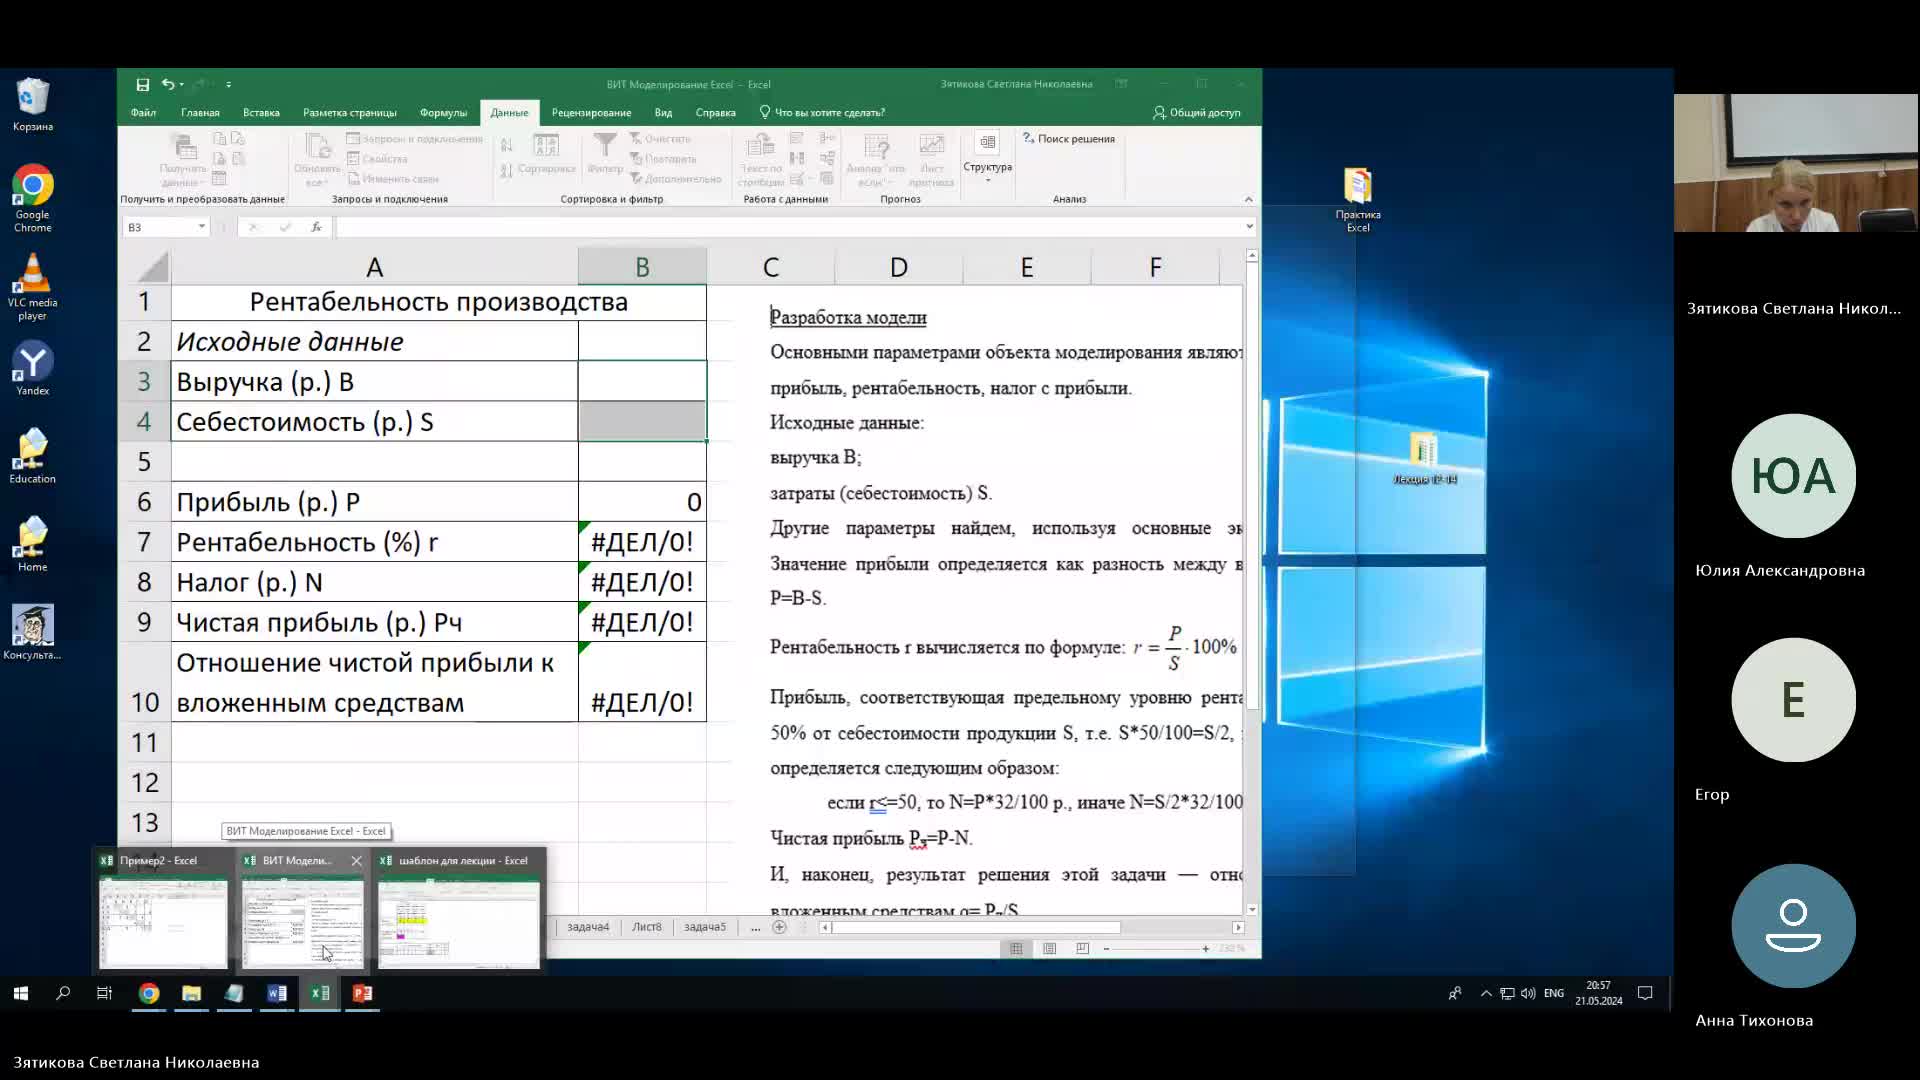Click the Save icon in Excel title bar
The image size is (1920, 1080).
click(143, 85)
